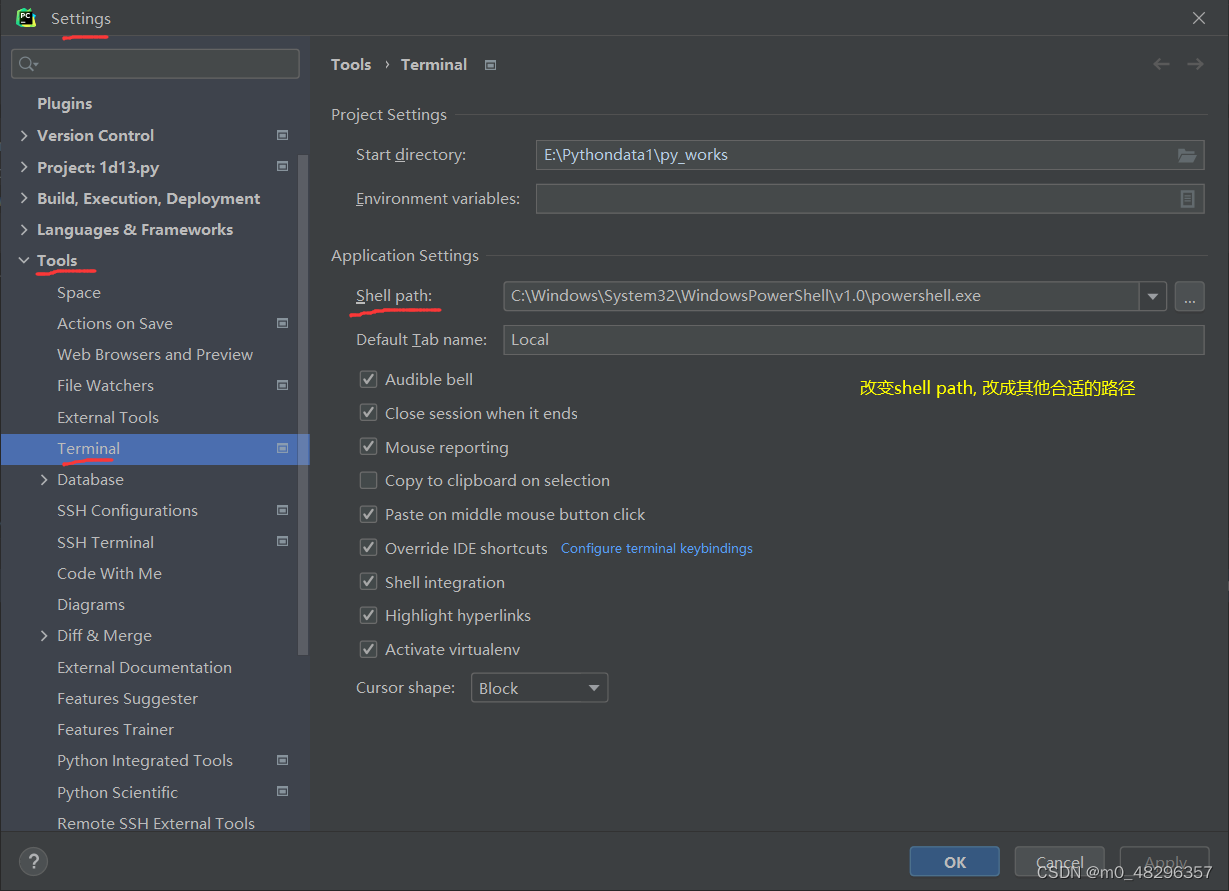Screen dimensions: 1229x891
Task: Expand the Database tree node
Action: coord(43,479)
